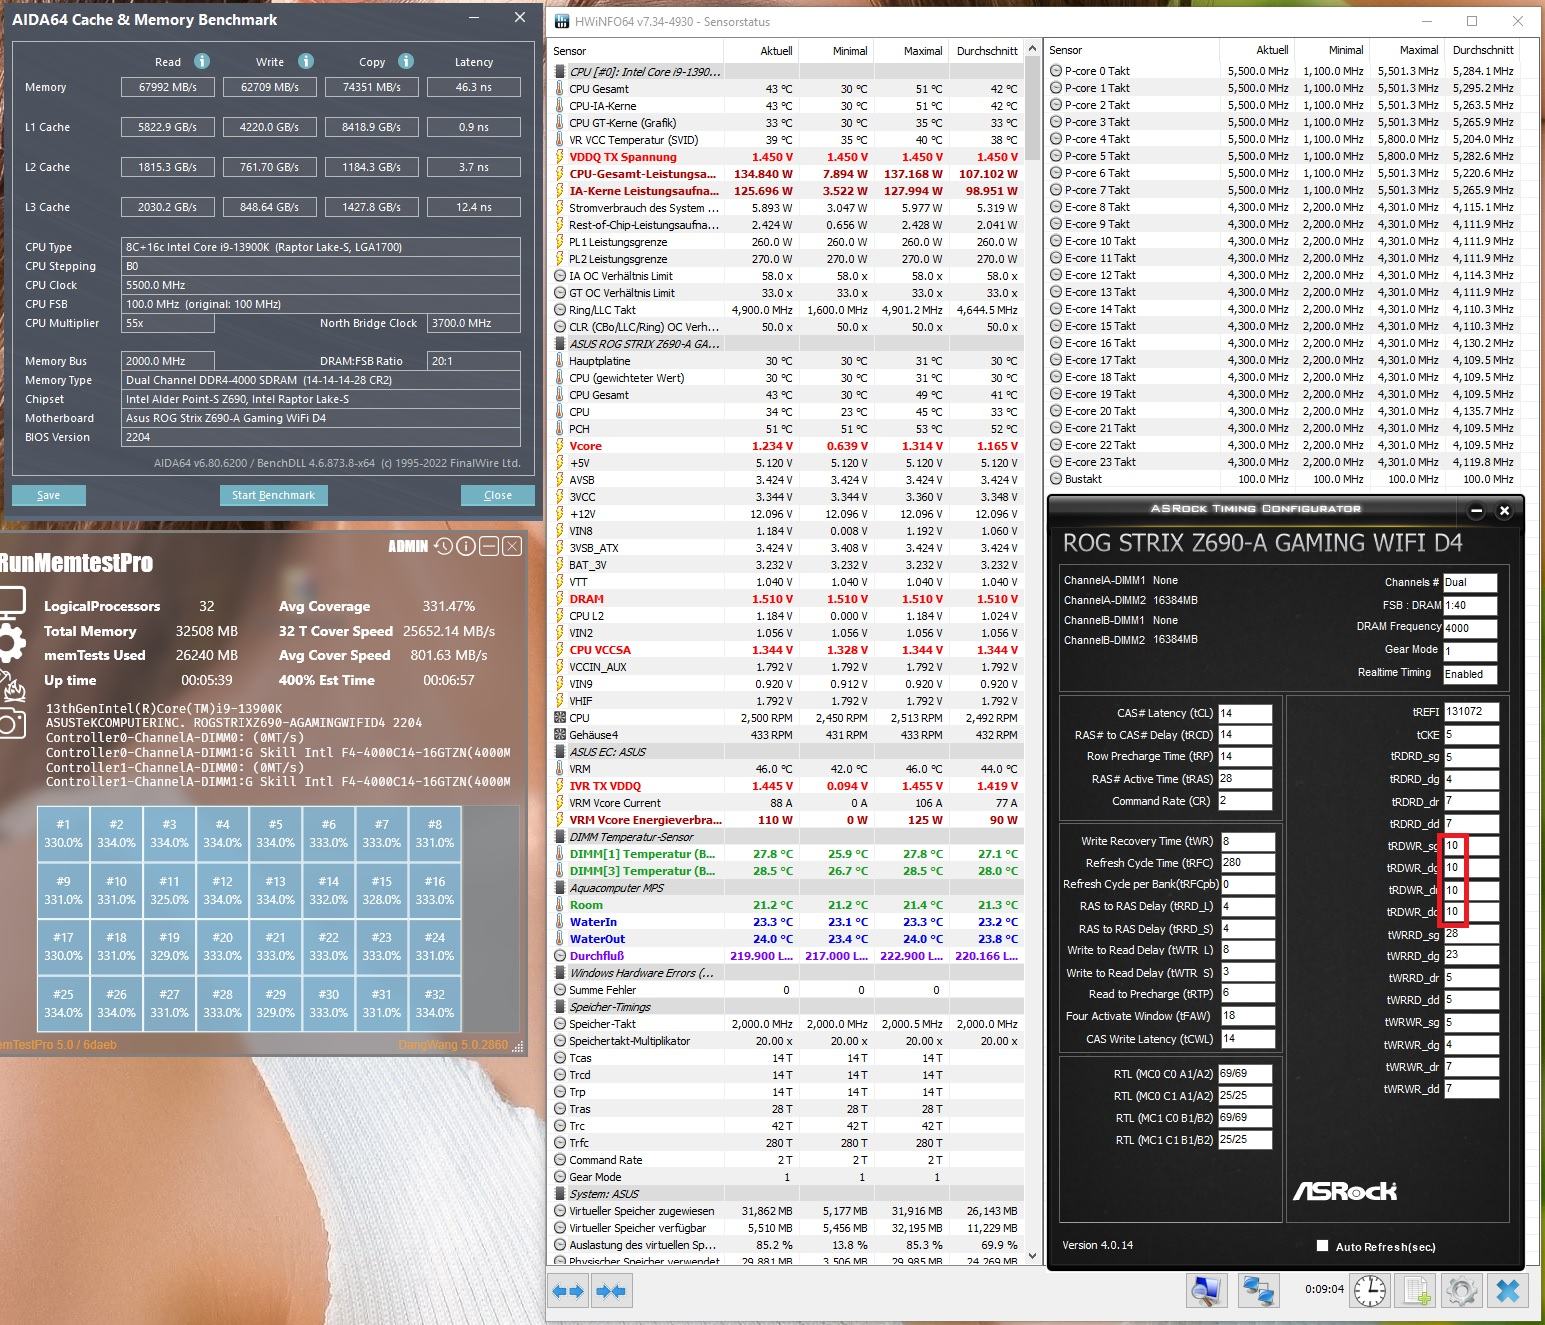Select the Windows Hardware Errors group row
This screenshot has width=1545, height=1325.
click(786, 973)
